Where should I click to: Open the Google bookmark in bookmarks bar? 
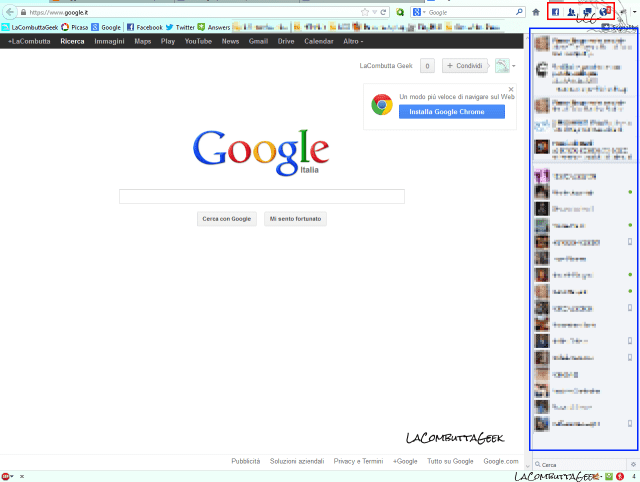[106, 27]
